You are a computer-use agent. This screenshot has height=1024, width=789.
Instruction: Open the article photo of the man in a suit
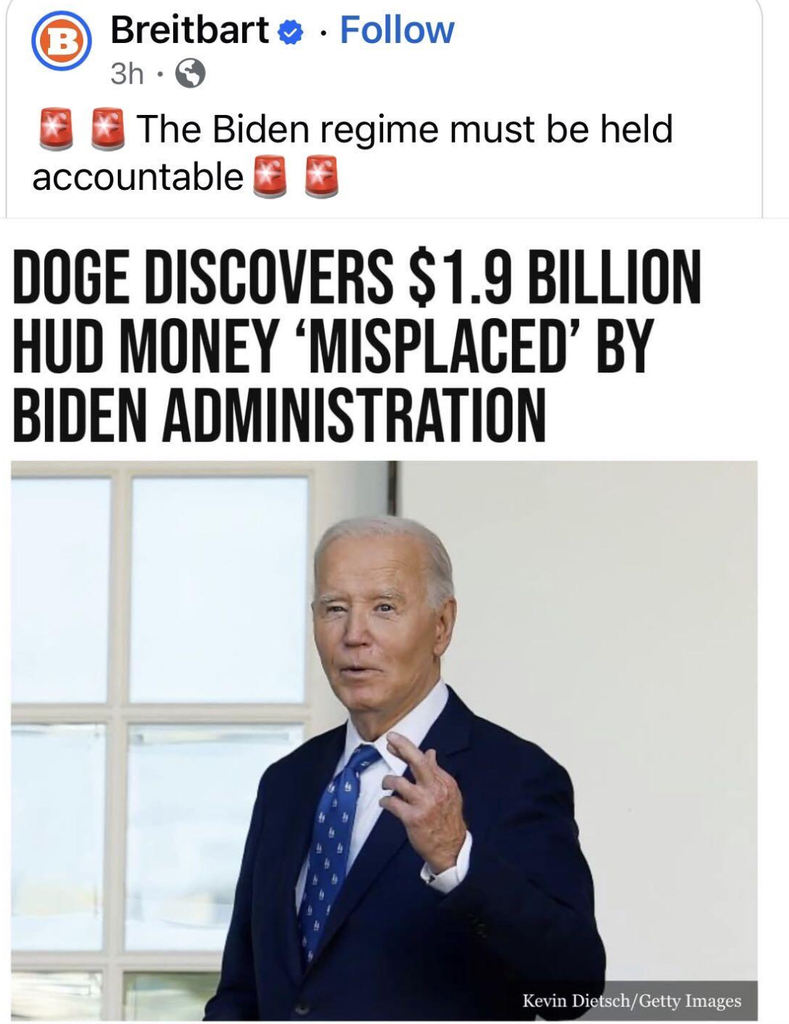(x=384, y=740)
